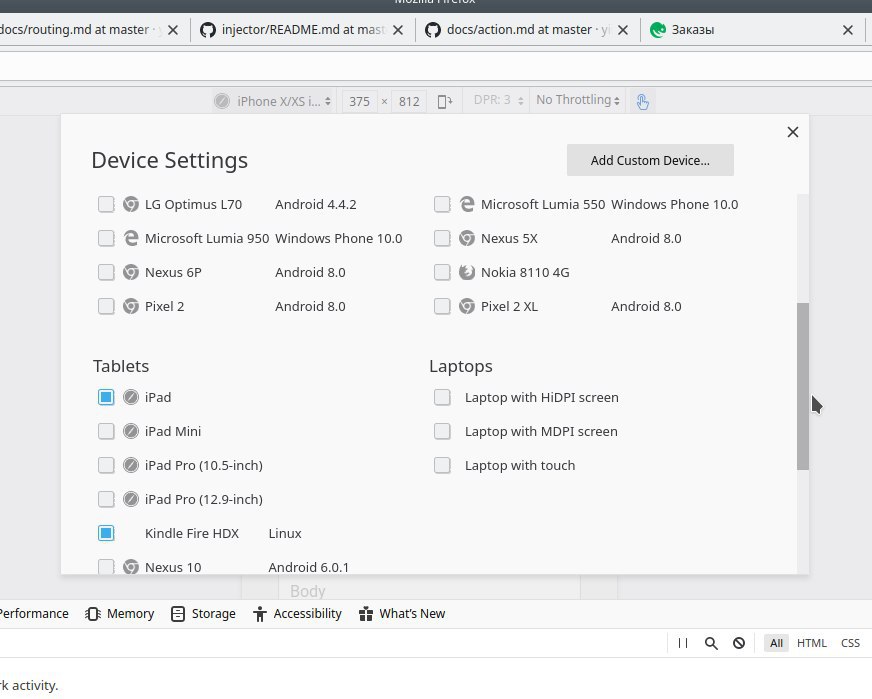Switch to injector/README.md browser tab
872x699 pixels.
[x=303, y=29]
